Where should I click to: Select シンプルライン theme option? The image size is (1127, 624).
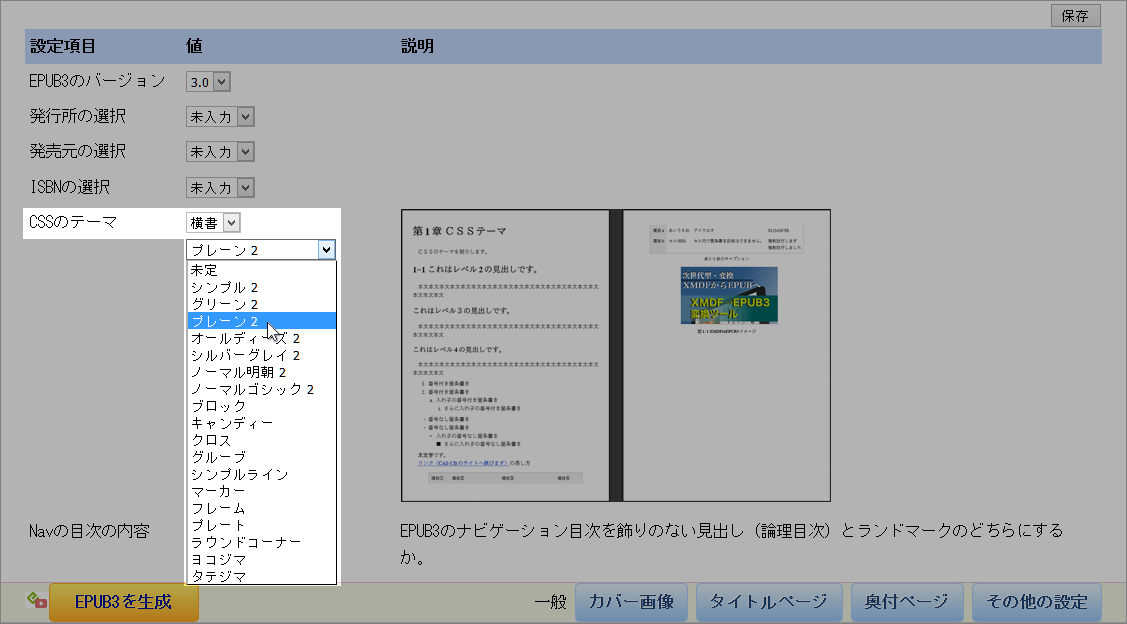[261, 474]
